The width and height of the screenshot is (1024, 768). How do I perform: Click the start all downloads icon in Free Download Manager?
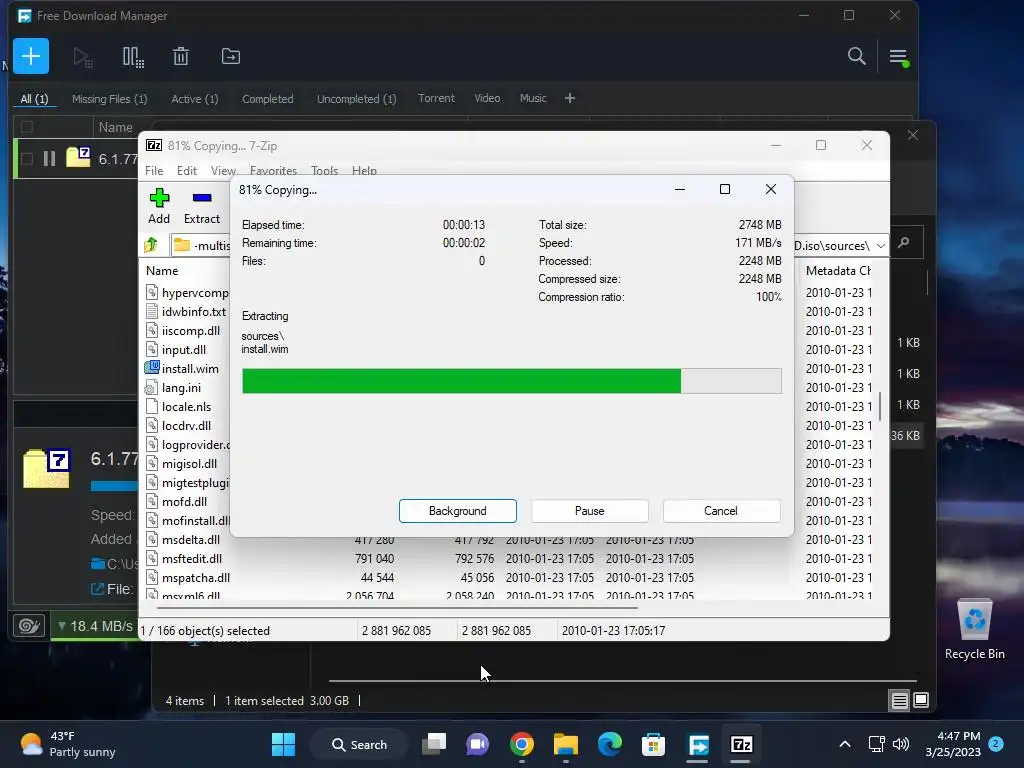coord(82,57)
